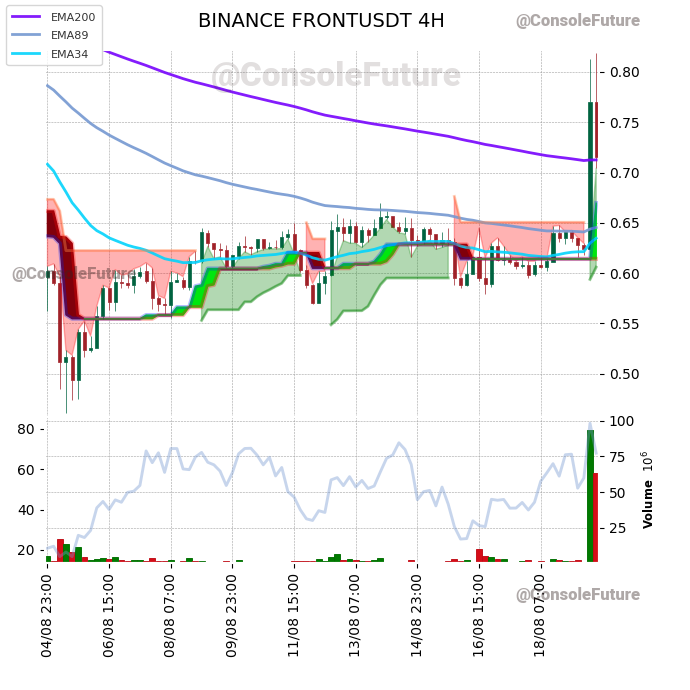Viewport: 690px width, 690px height.
Task: Click the 80 RSI axis label
Action: [26, 429]
